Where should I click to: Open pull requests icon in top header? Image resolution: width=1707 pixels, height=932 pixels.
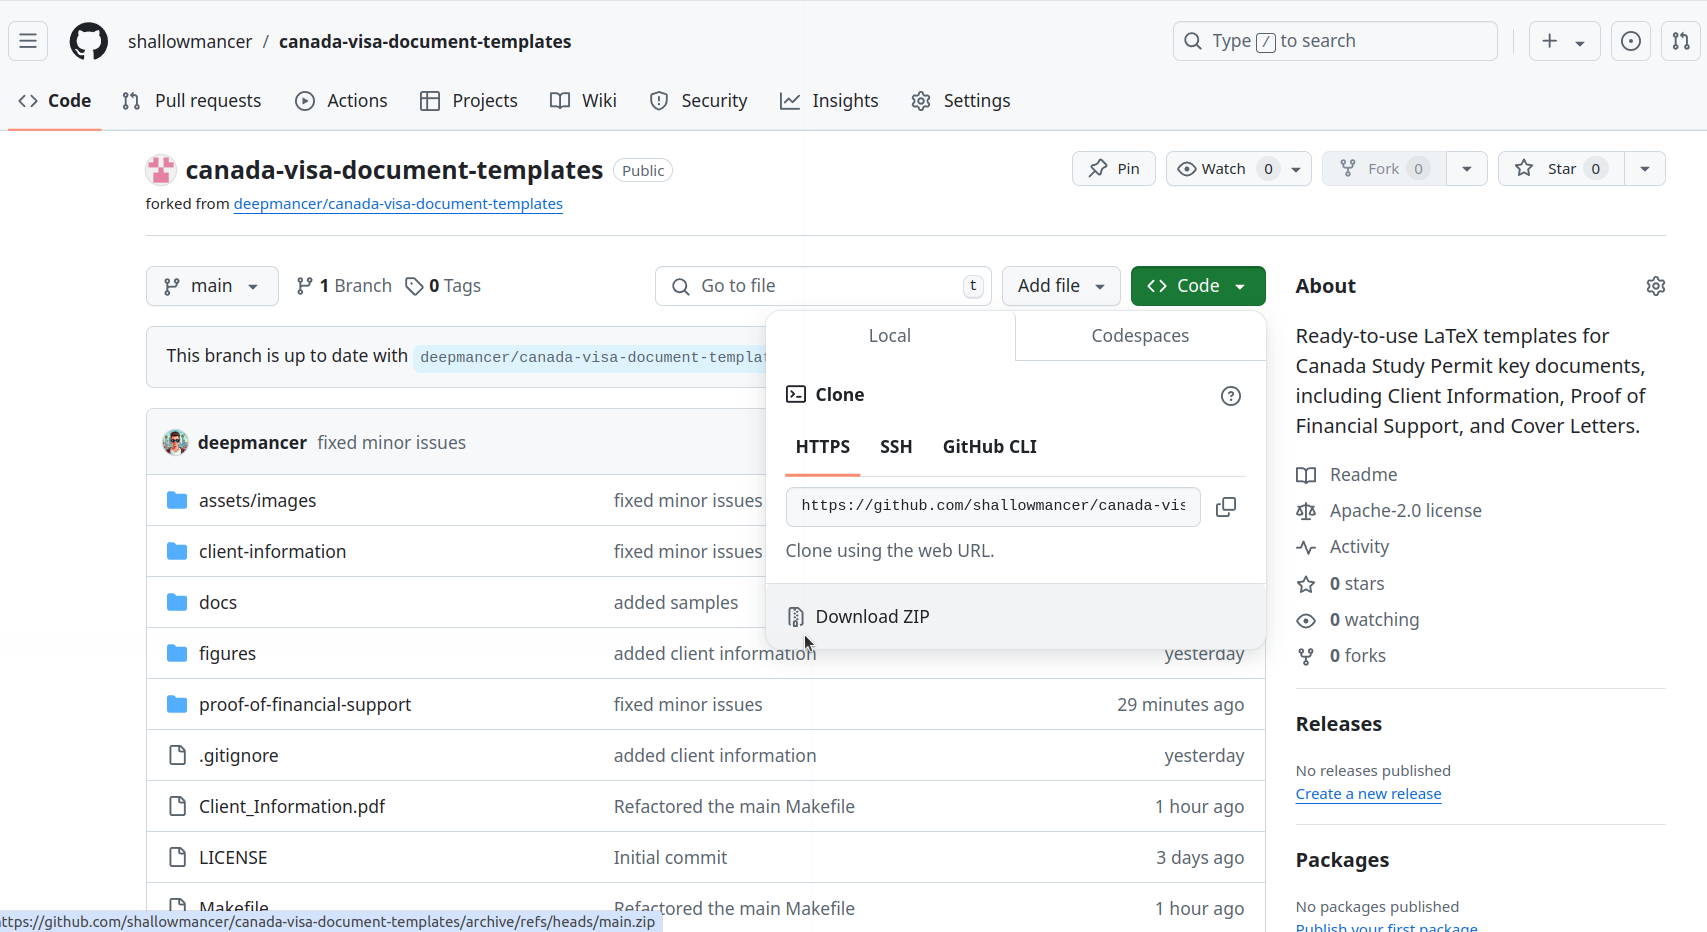[x=1681, y=41]
